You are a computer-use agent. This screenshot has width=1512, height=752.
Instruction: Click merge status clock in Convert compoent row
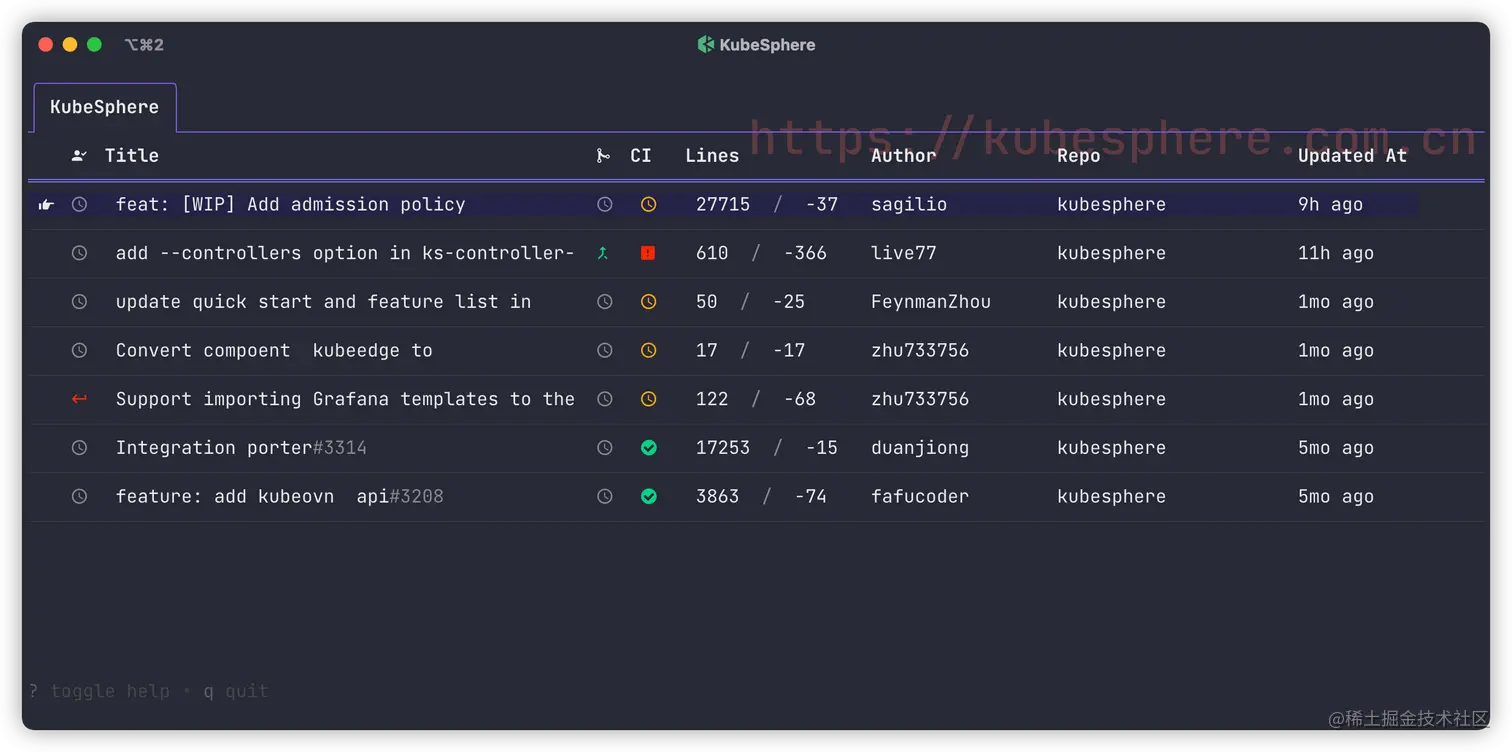605,350
